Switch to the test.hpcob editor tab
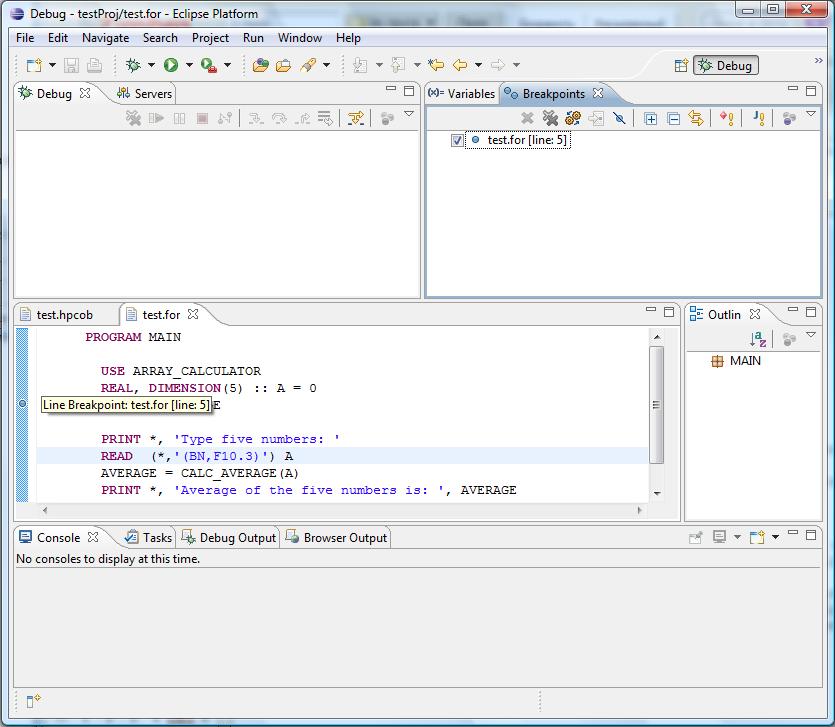 [x=64, y=314]
